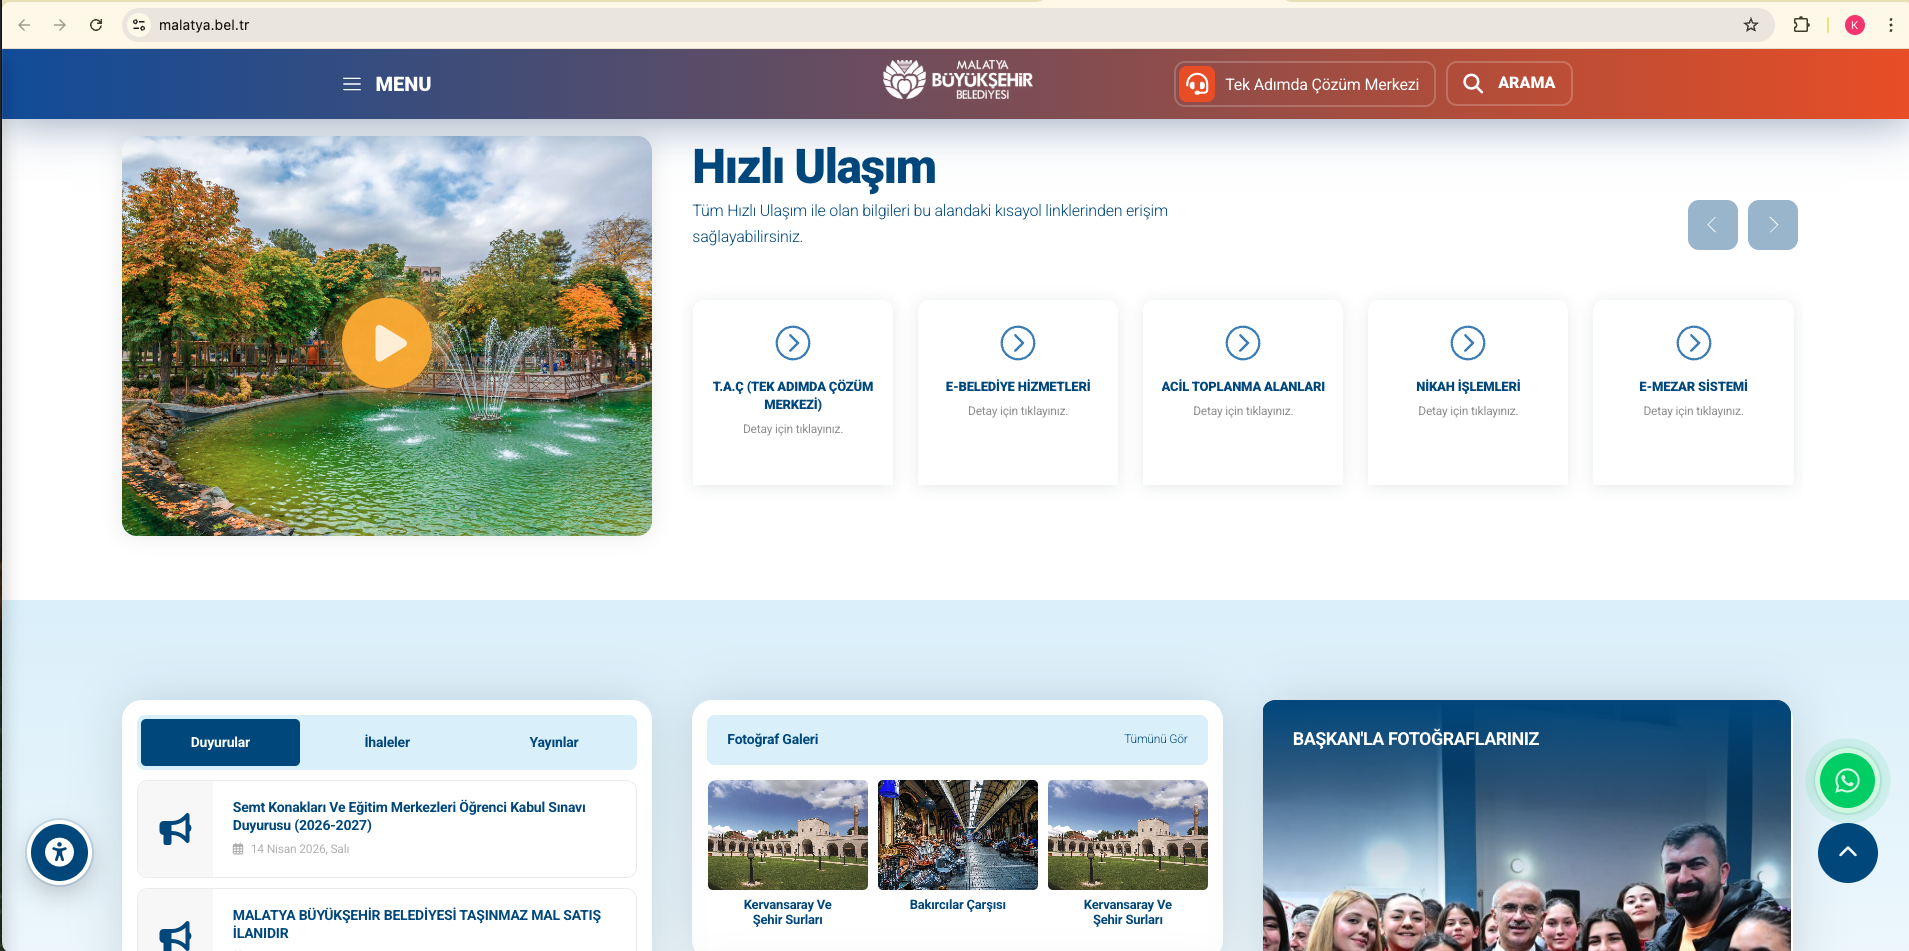Image resolution: width=1909 pixels, height=951 pixels.
Task: Open Tek Adımda Çözüm Merkezi button
Action: [x=1304, y=84]
